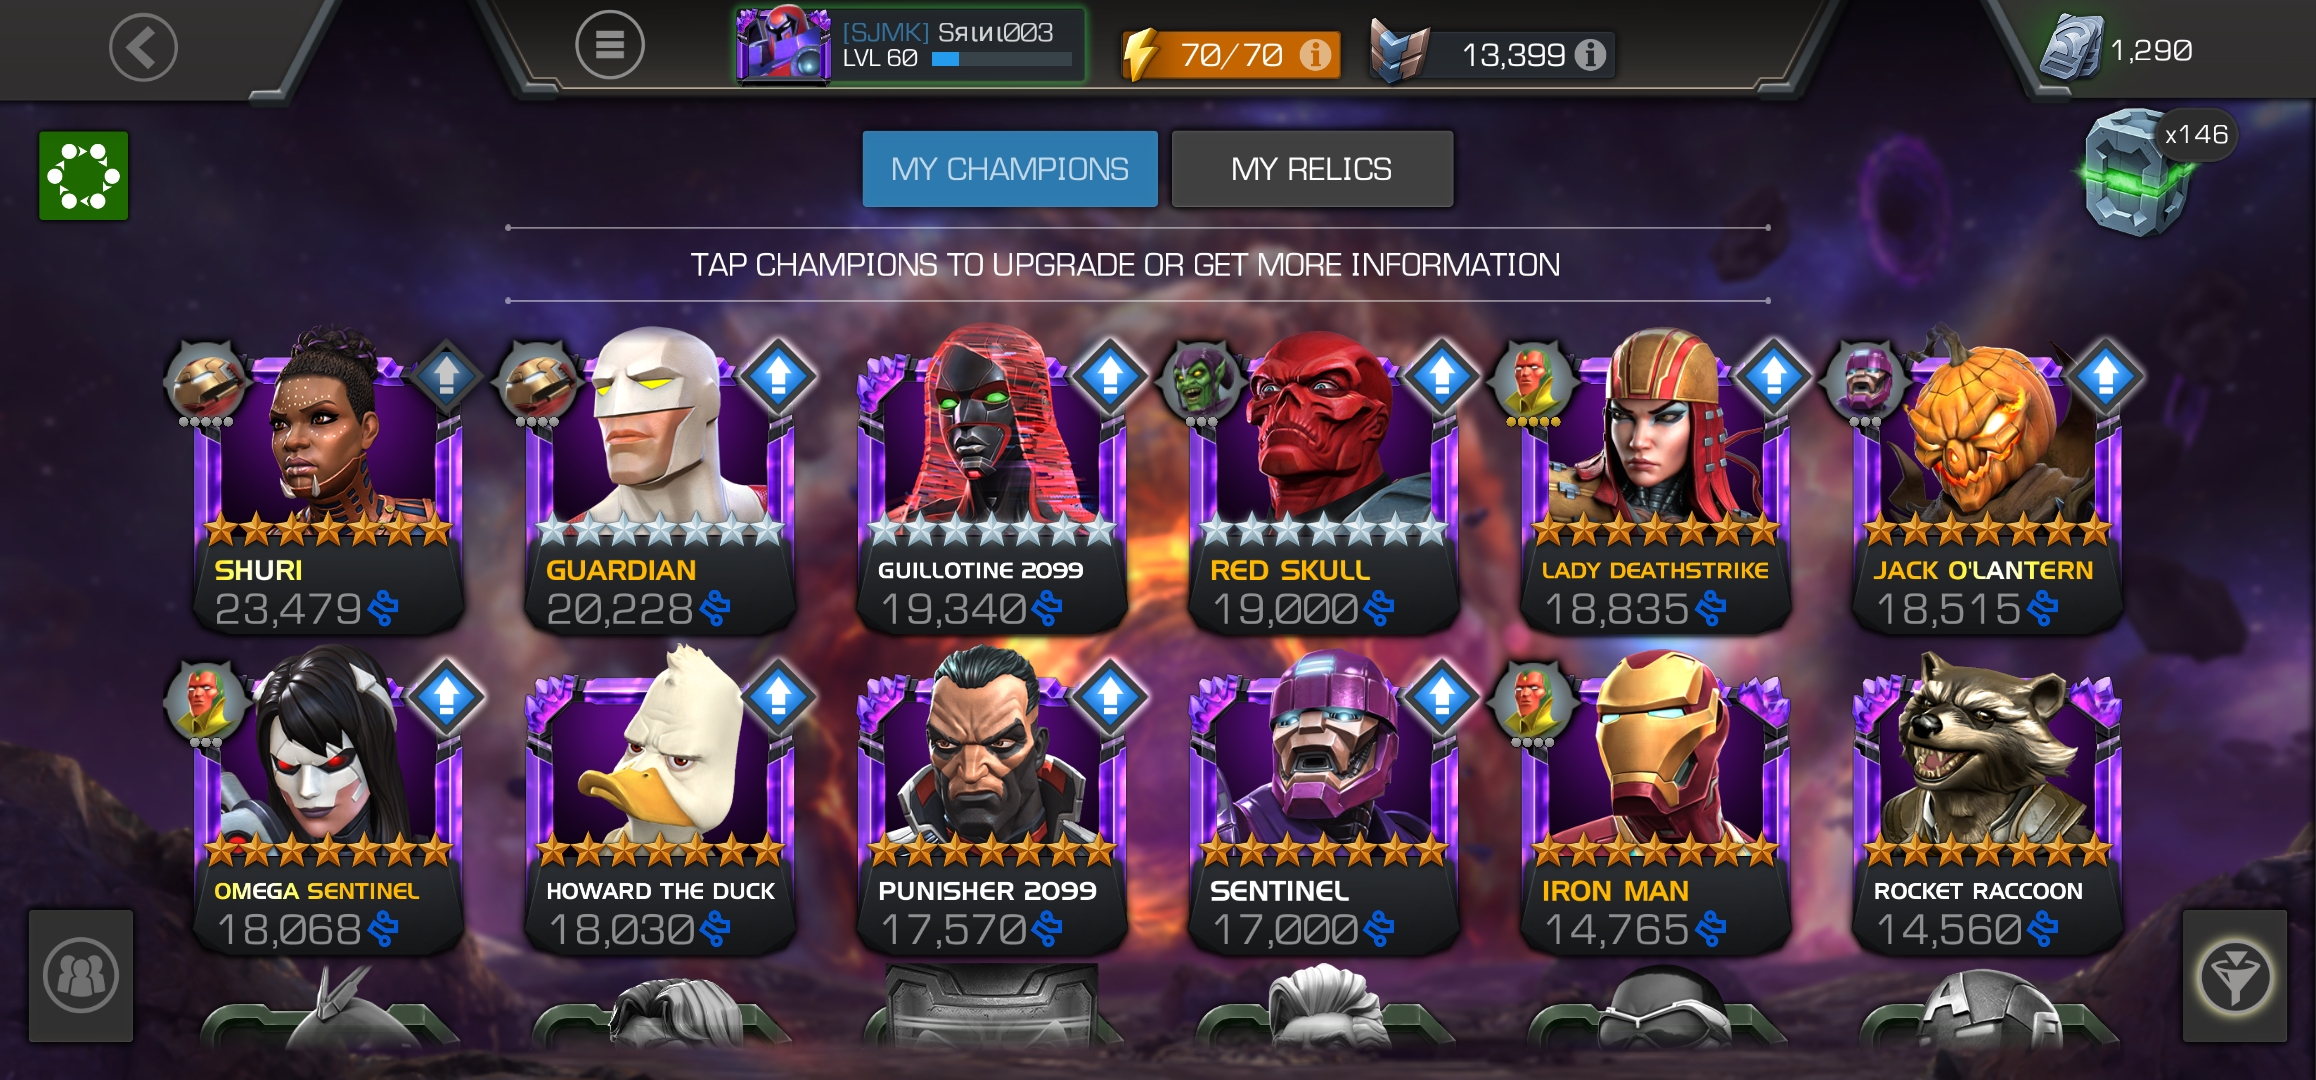Select the My Champions tab

click(x=1010, y=169)
